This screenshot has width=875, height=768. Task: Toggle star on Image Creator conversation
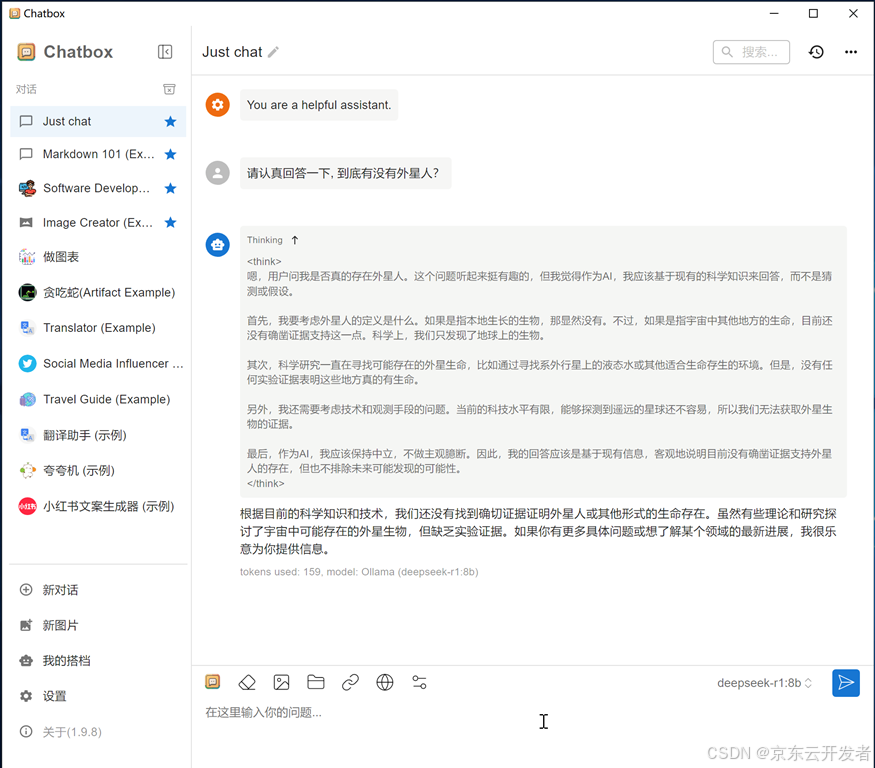[x=170, y=223]
